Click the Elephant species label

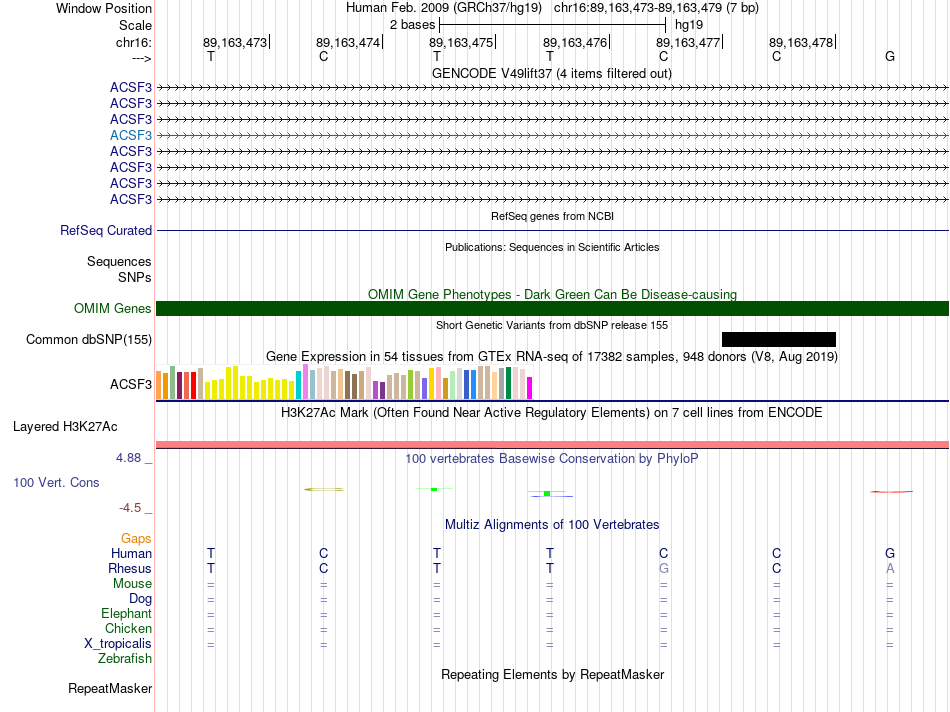click(126, 614)
